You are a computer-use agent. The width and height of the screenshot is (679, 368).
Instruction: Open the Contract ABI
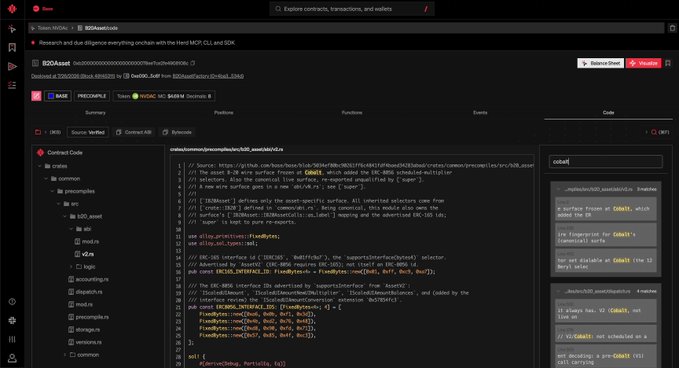134,132
